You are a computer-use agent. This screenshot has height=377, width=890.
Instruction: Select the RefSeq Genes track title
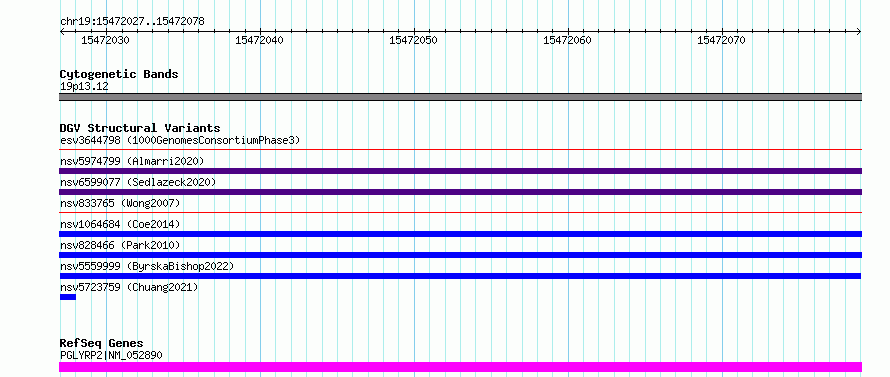[101, 343]
